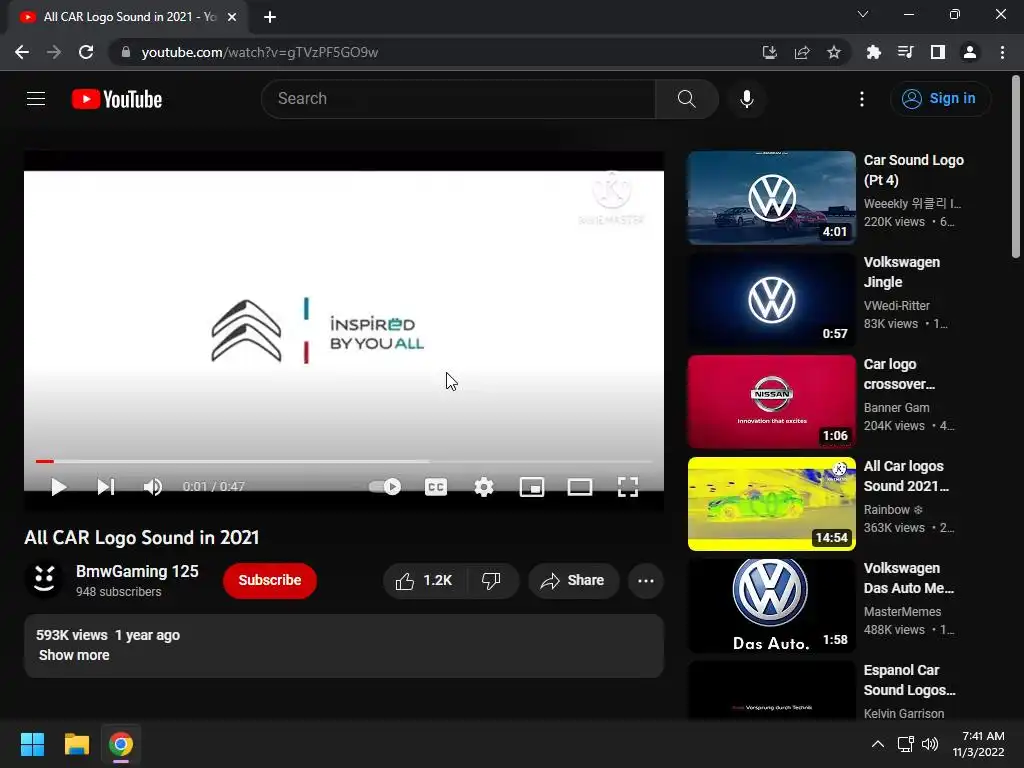
Task: Skip to the next video
Action: (x=106, y=487)
